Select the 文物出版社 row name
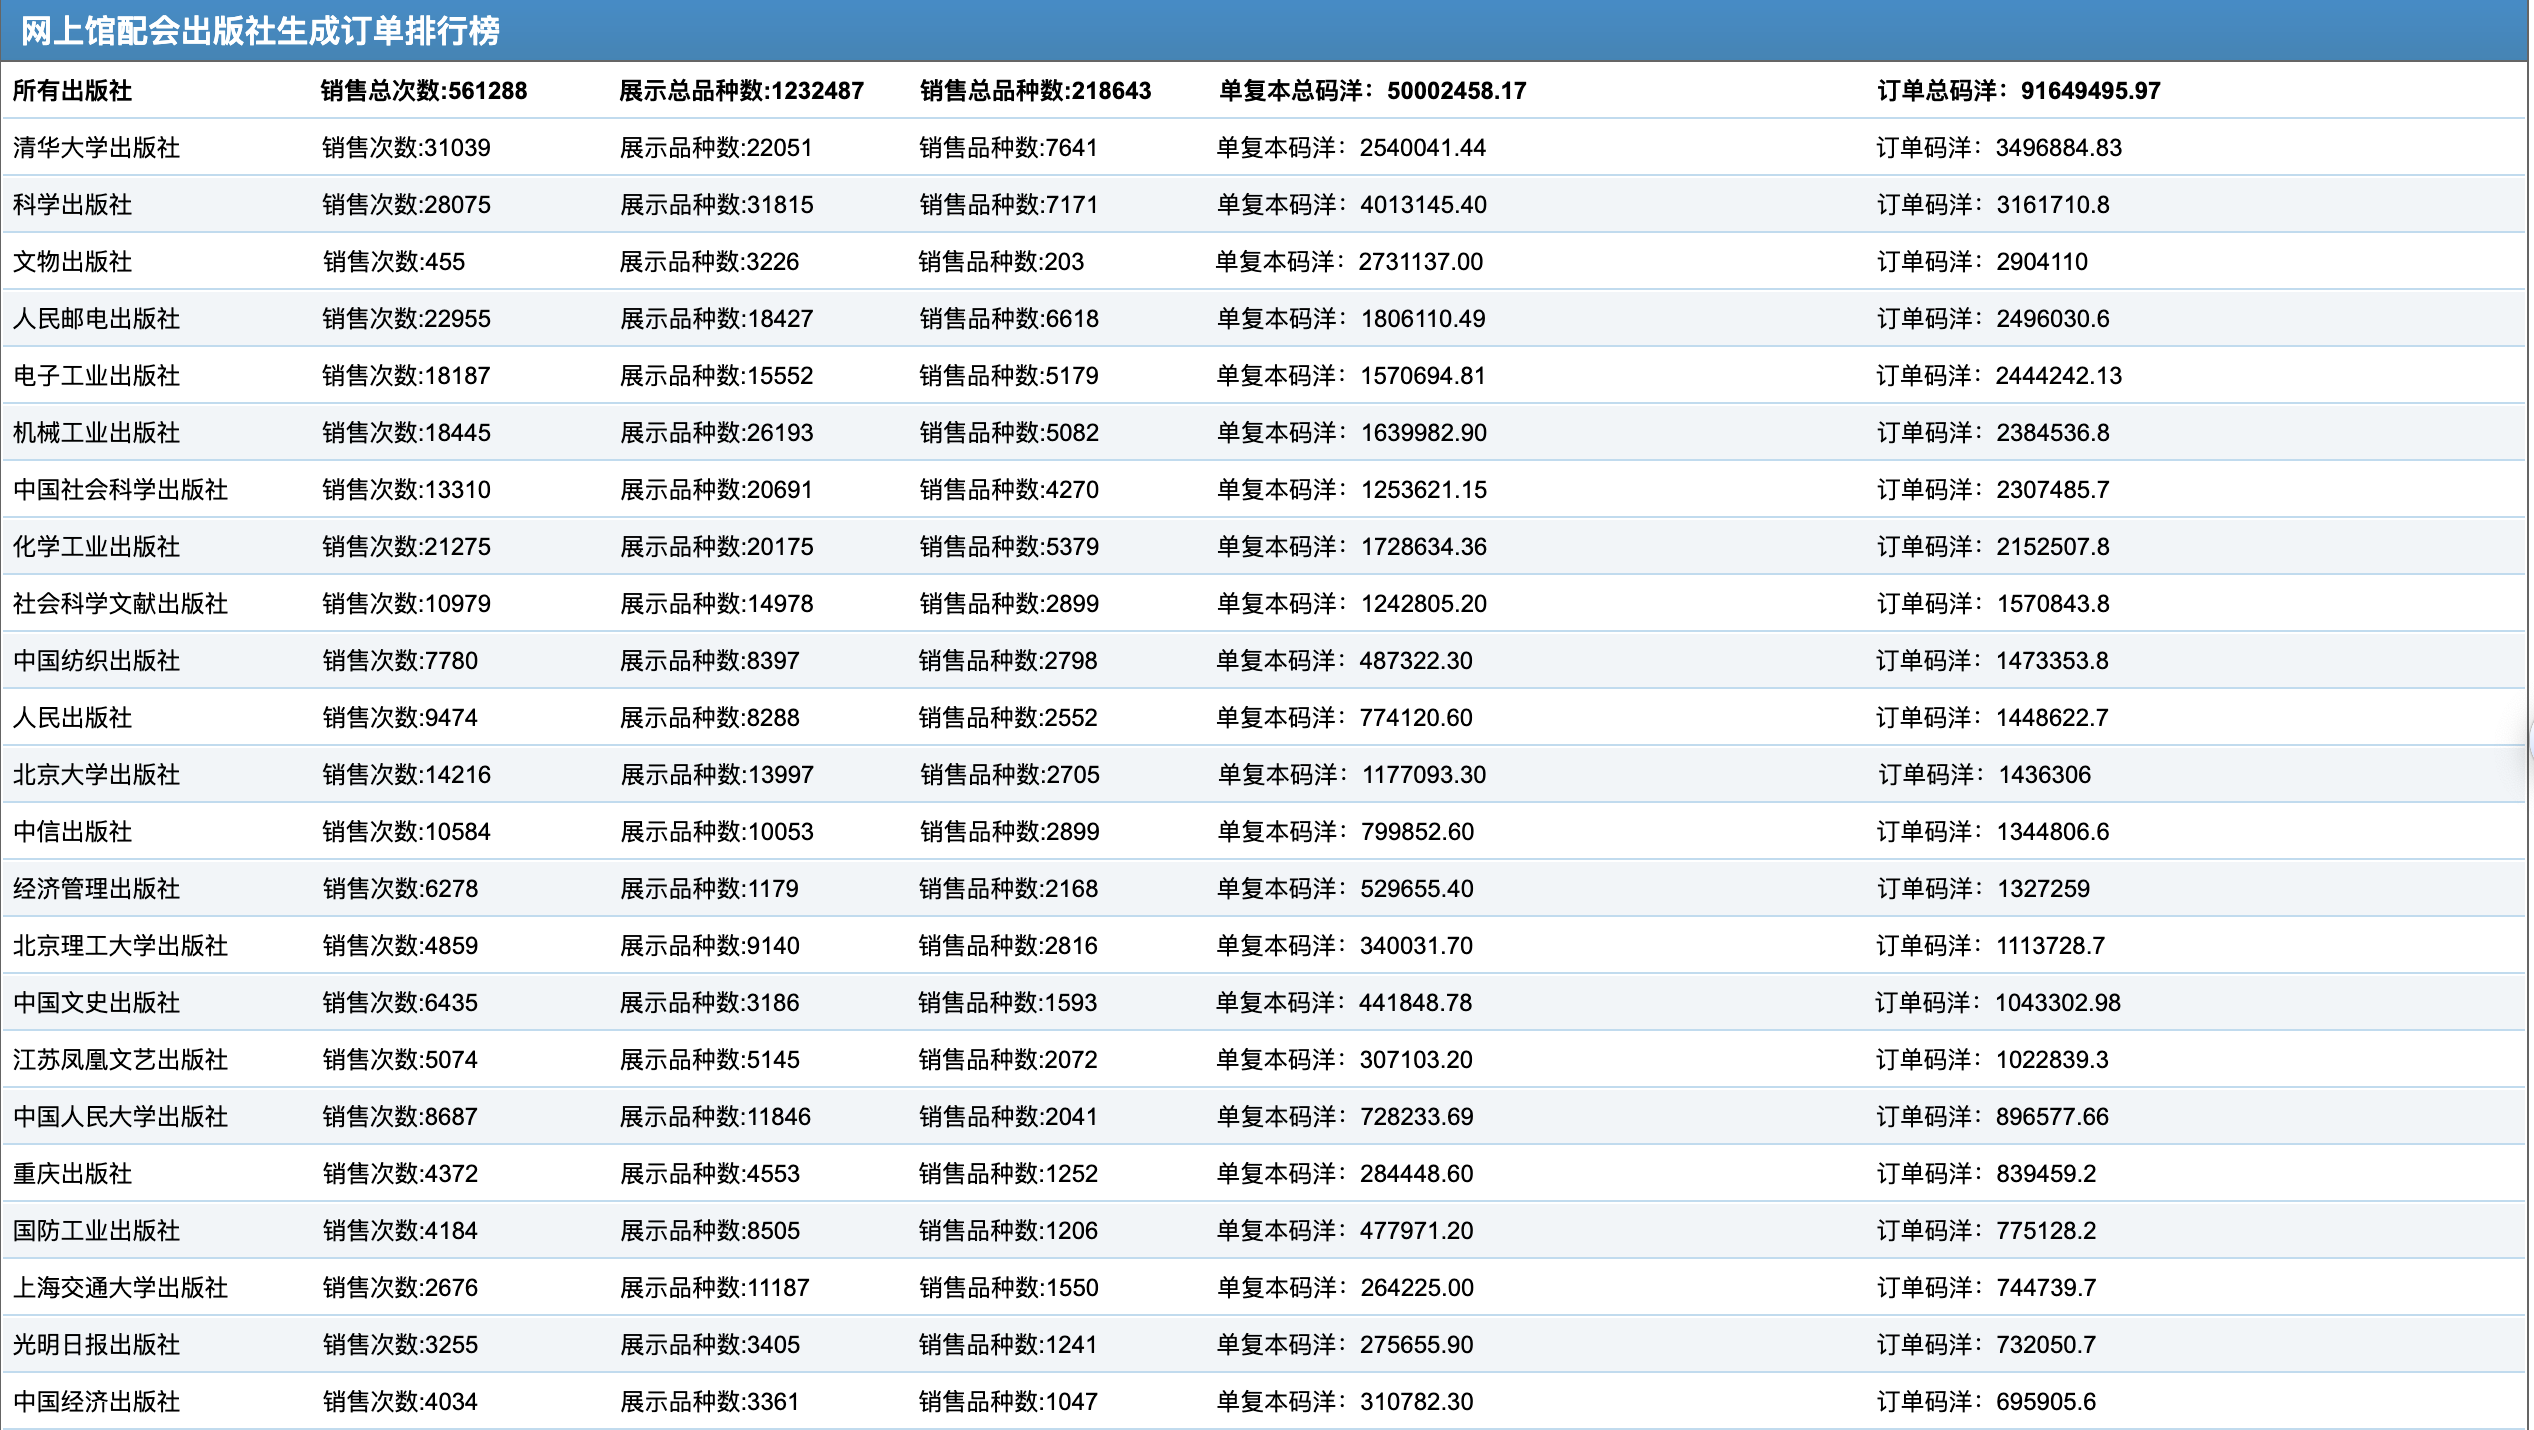This screenshot has width=2534, height=1430. [72, 262]
